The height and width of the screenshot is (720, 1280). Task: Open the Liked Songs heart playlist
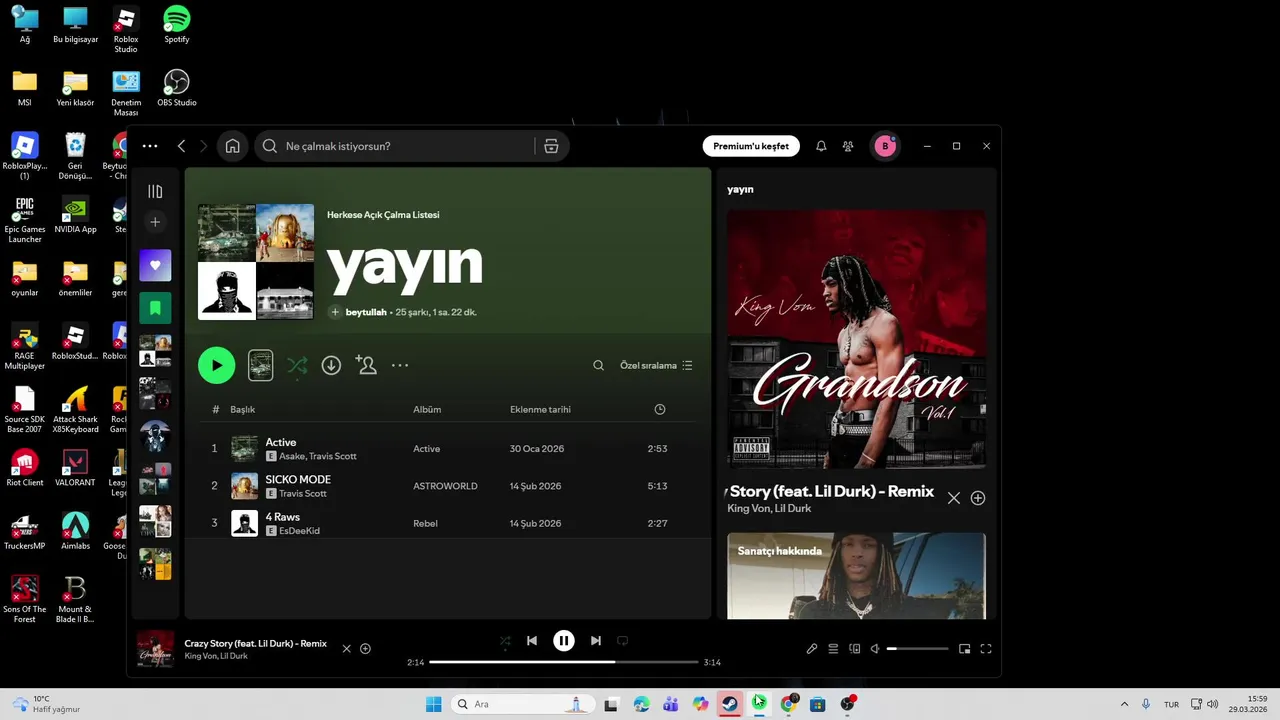[x=155, y=266]
